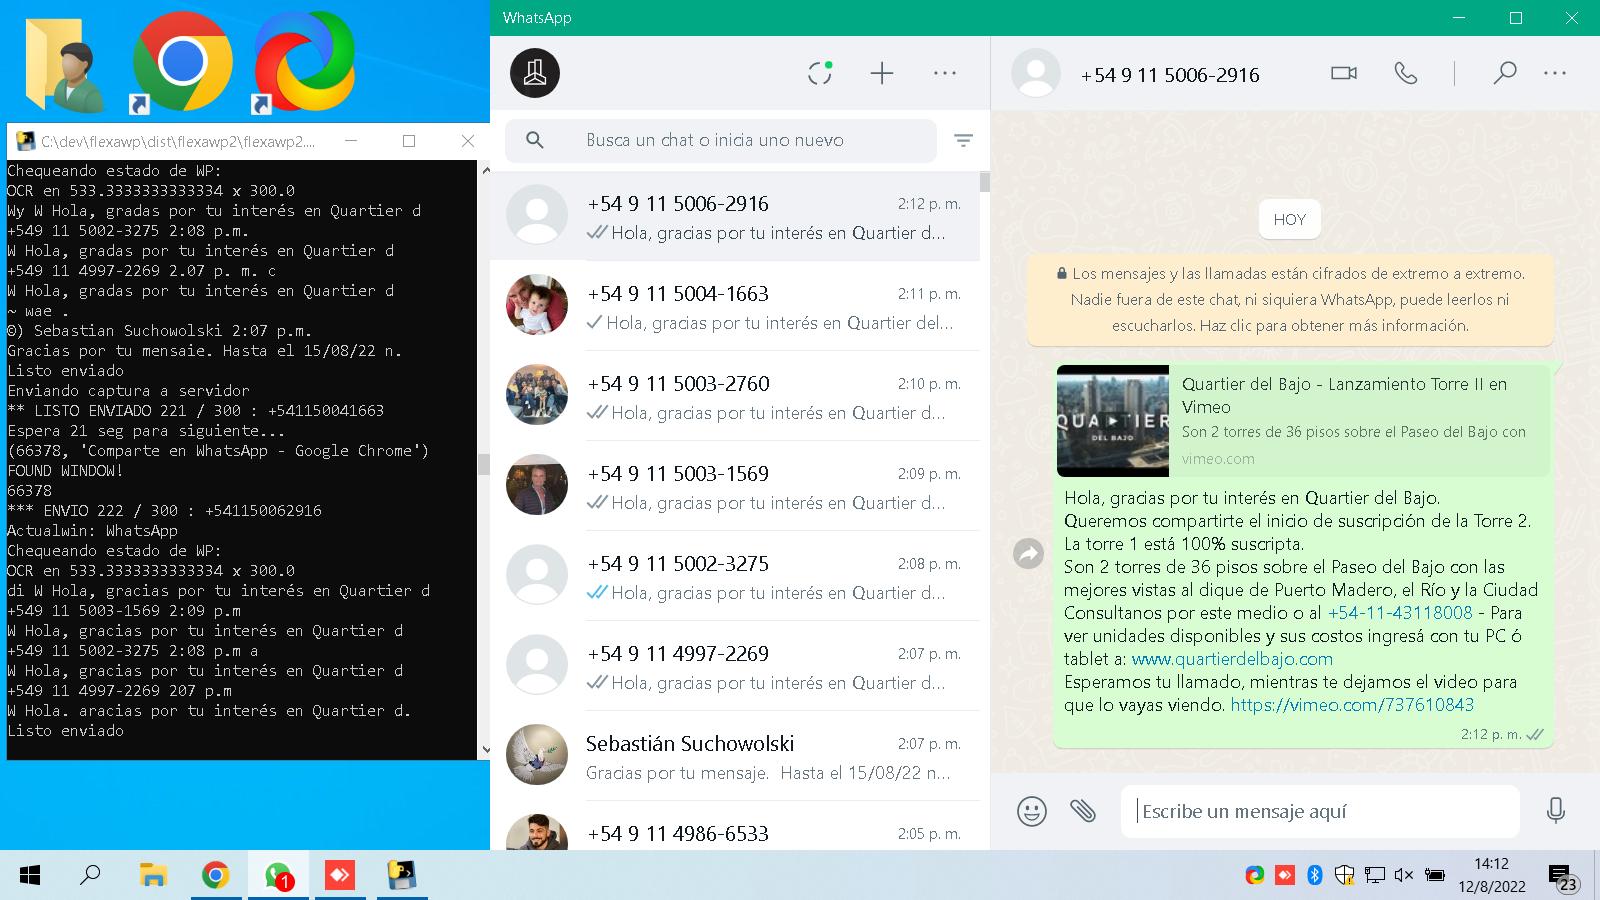Click the user folder desktop icon
The width and height of the screenshot is (1600, 900).
(x=63, y=64)
